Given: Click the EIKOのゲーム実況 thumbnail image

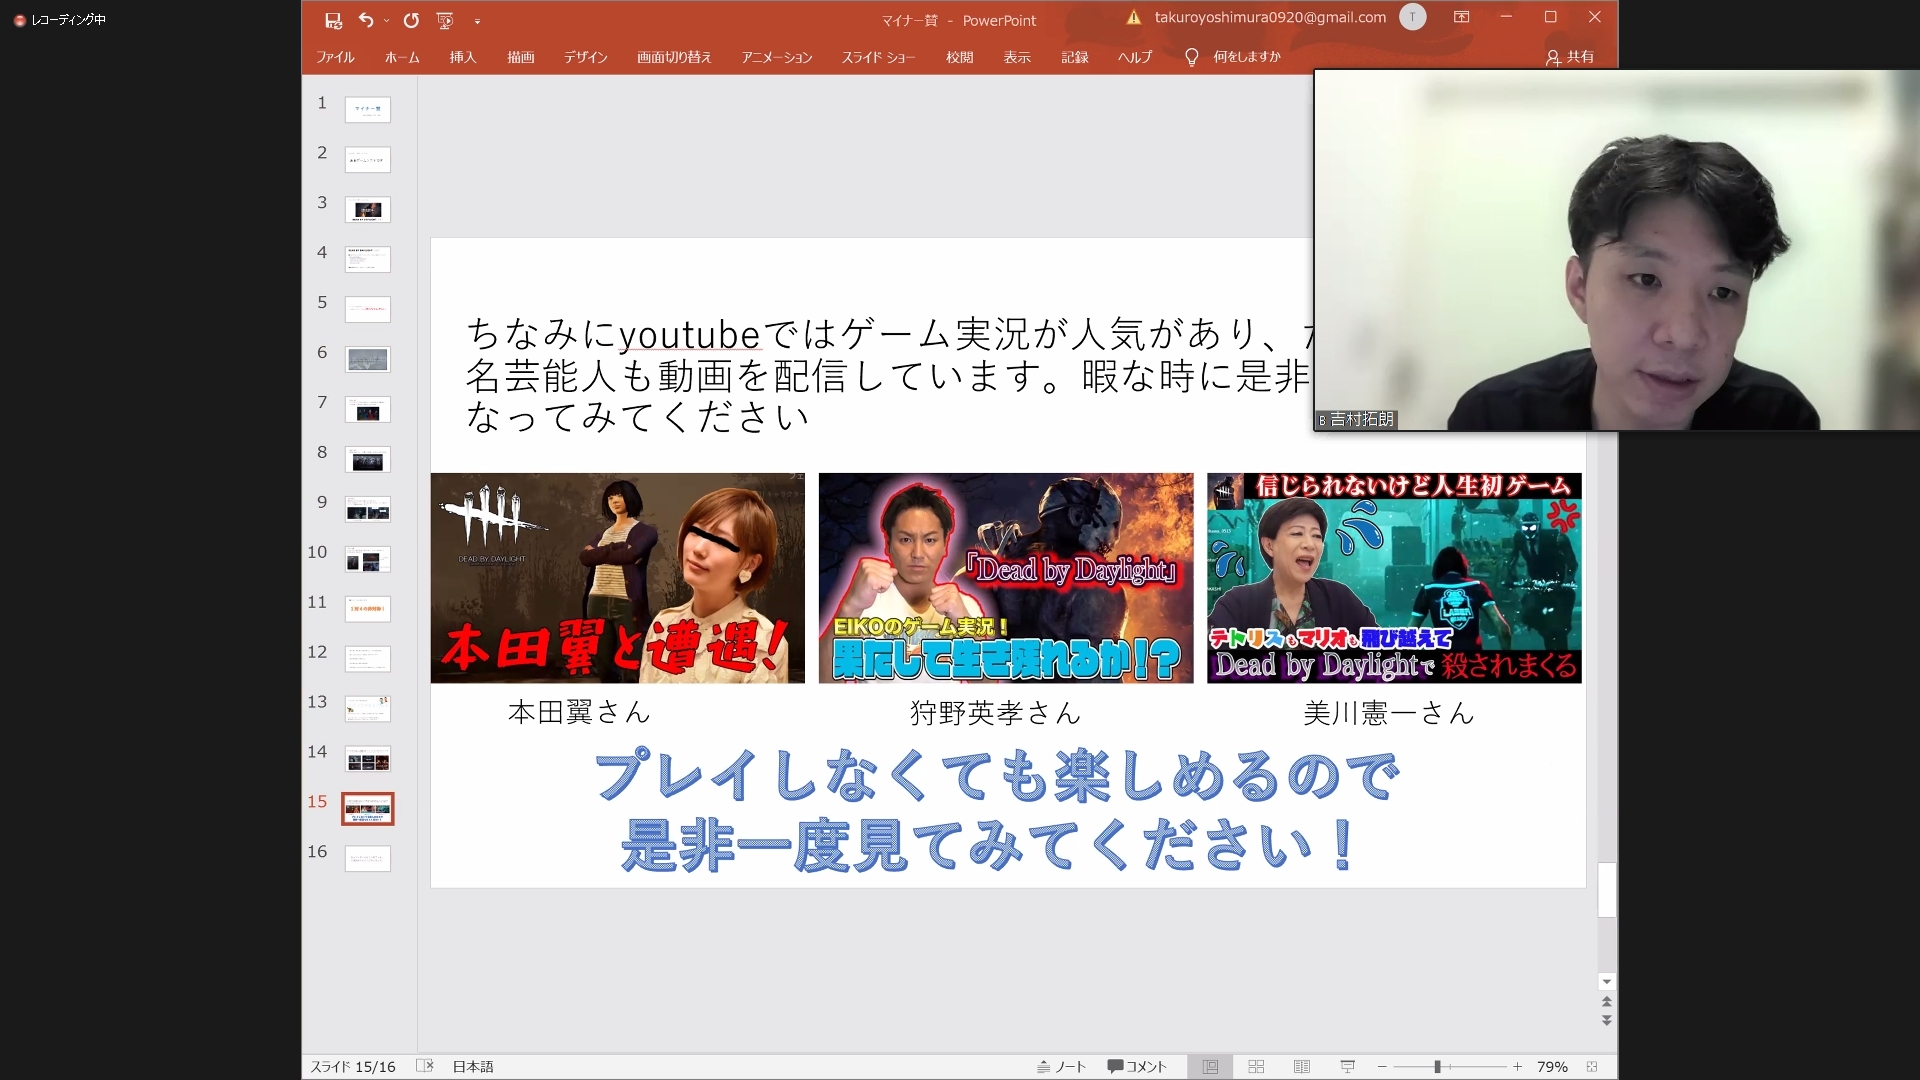Looking at the screenshot, I should coord(1006,578).
